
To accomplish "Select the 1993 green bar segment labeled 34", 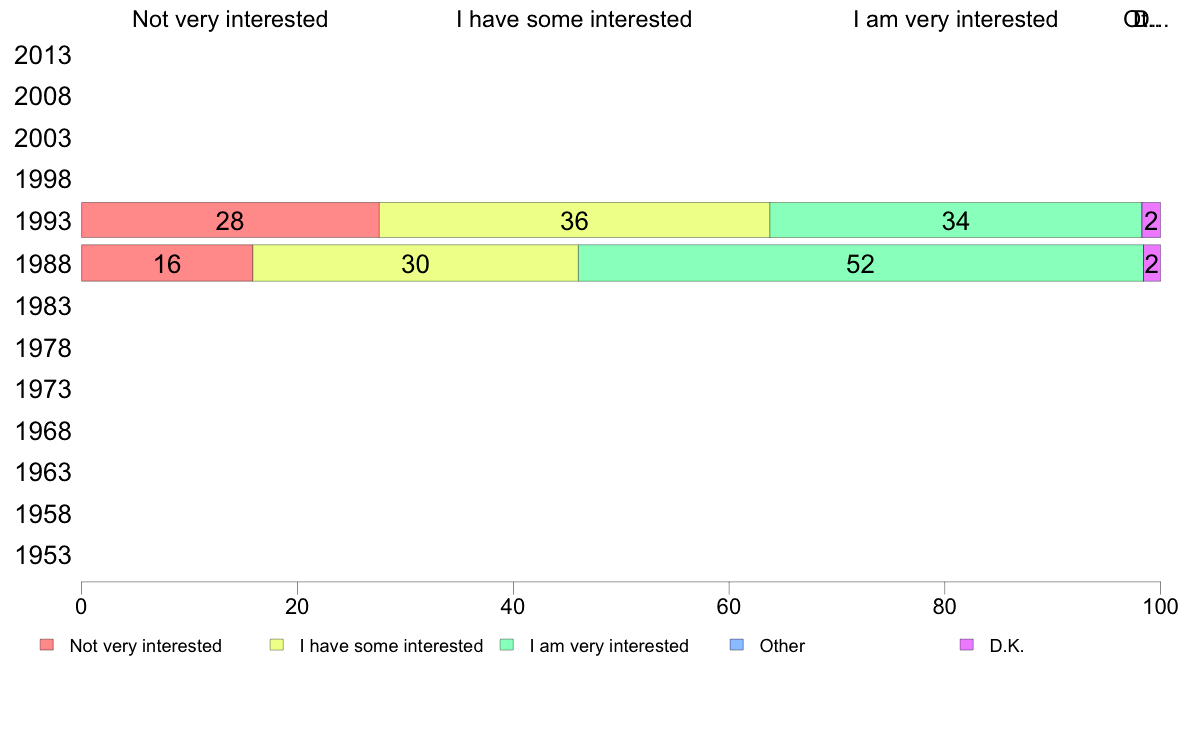I will coord(955,221).
